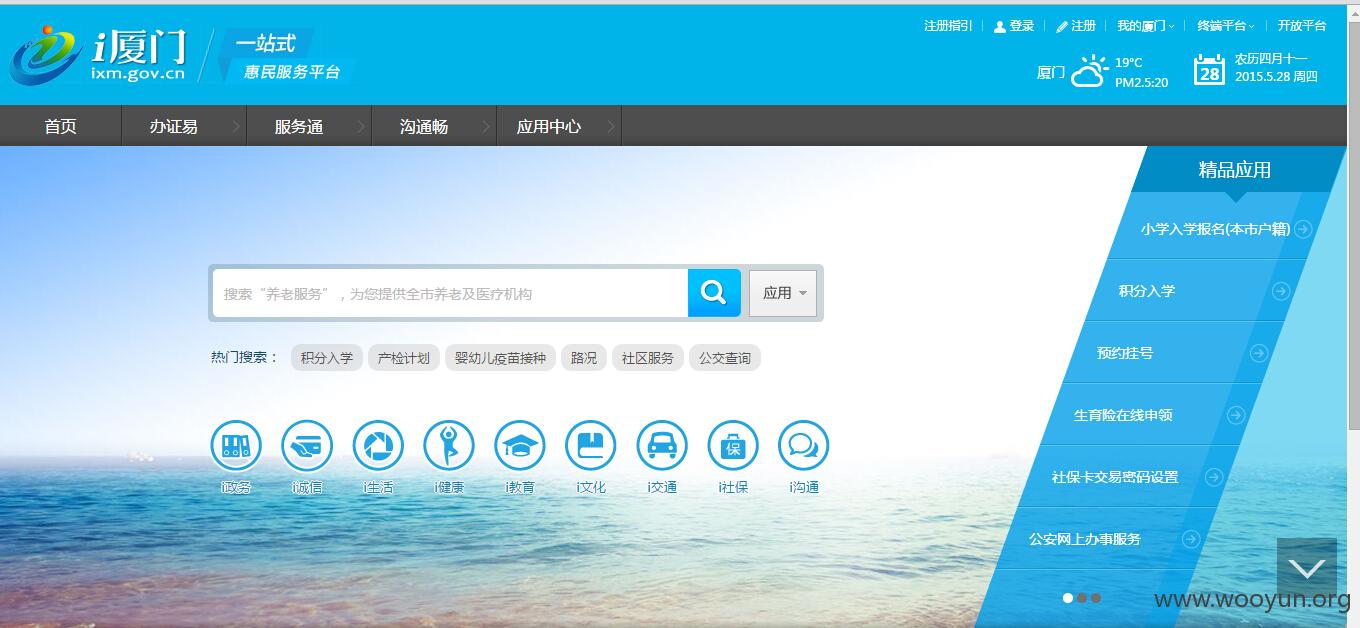Click arrow icon beside 小学入学报名(本市户籍)

pos(1303,229)
